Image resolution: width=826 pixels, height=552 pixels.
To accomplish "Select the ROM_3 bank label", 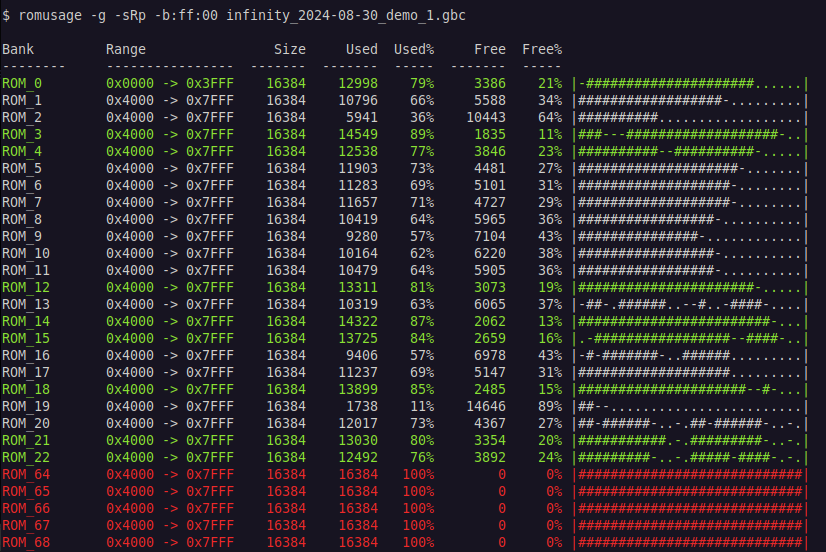I will 22,134.
